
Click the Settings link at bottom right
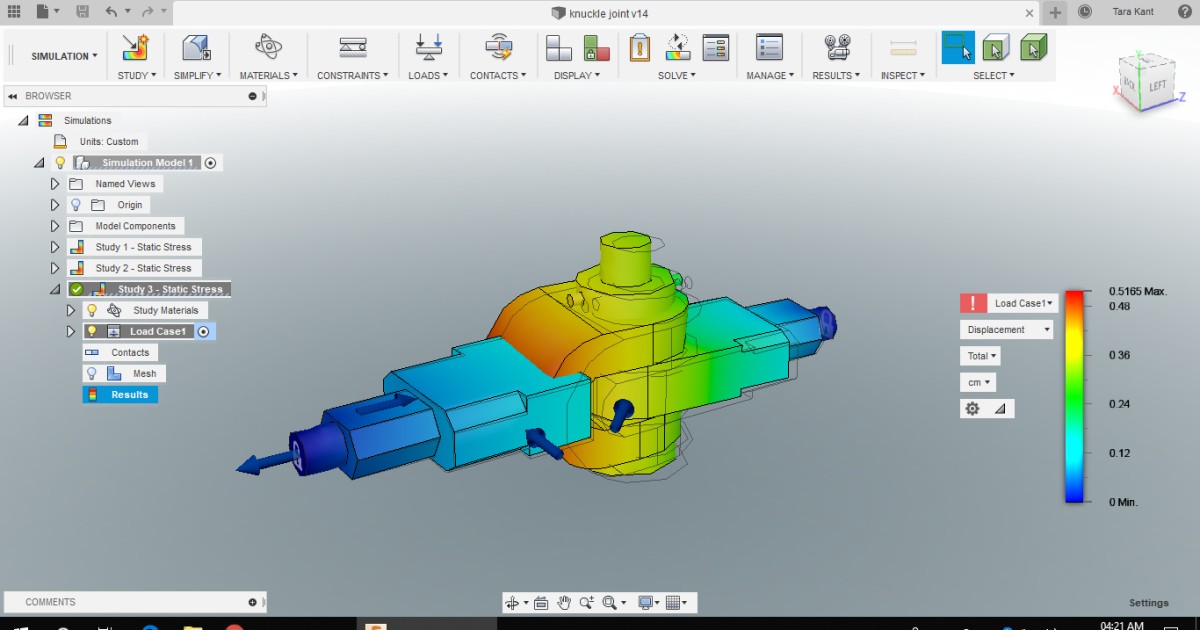[1148, 602]
